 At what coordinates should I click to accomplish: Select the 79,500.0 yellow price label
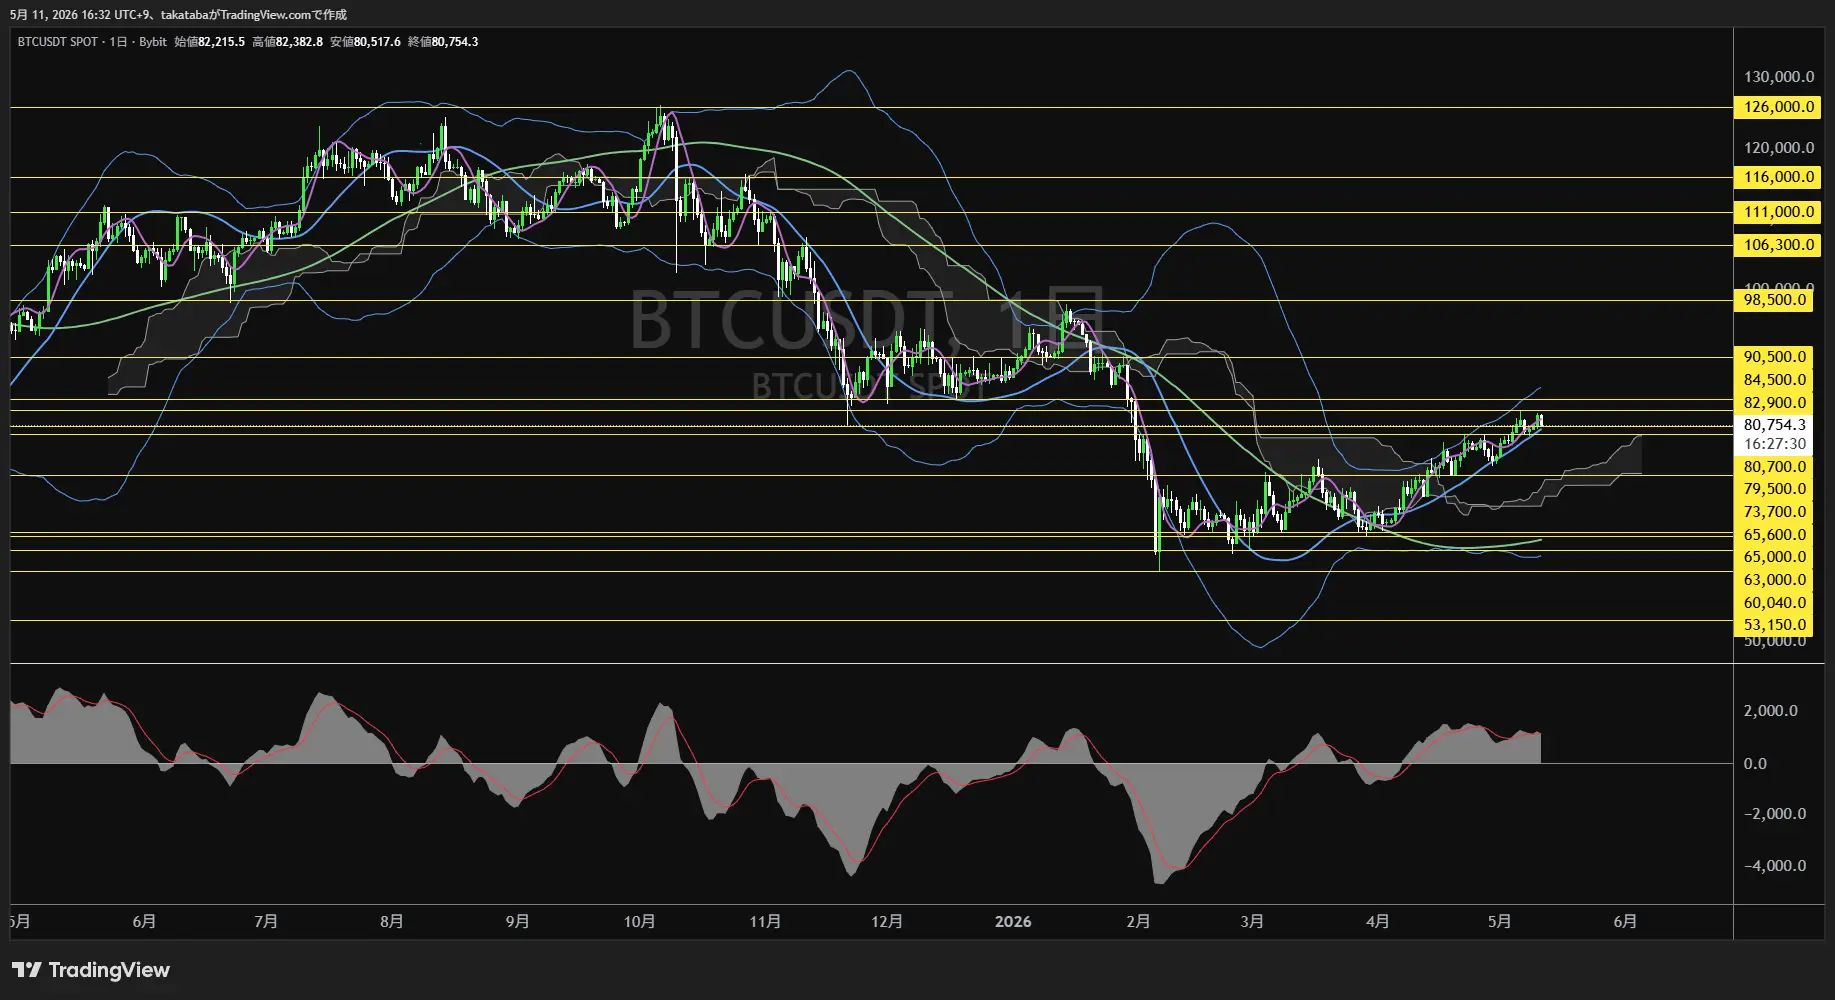tap(1774, 489)
